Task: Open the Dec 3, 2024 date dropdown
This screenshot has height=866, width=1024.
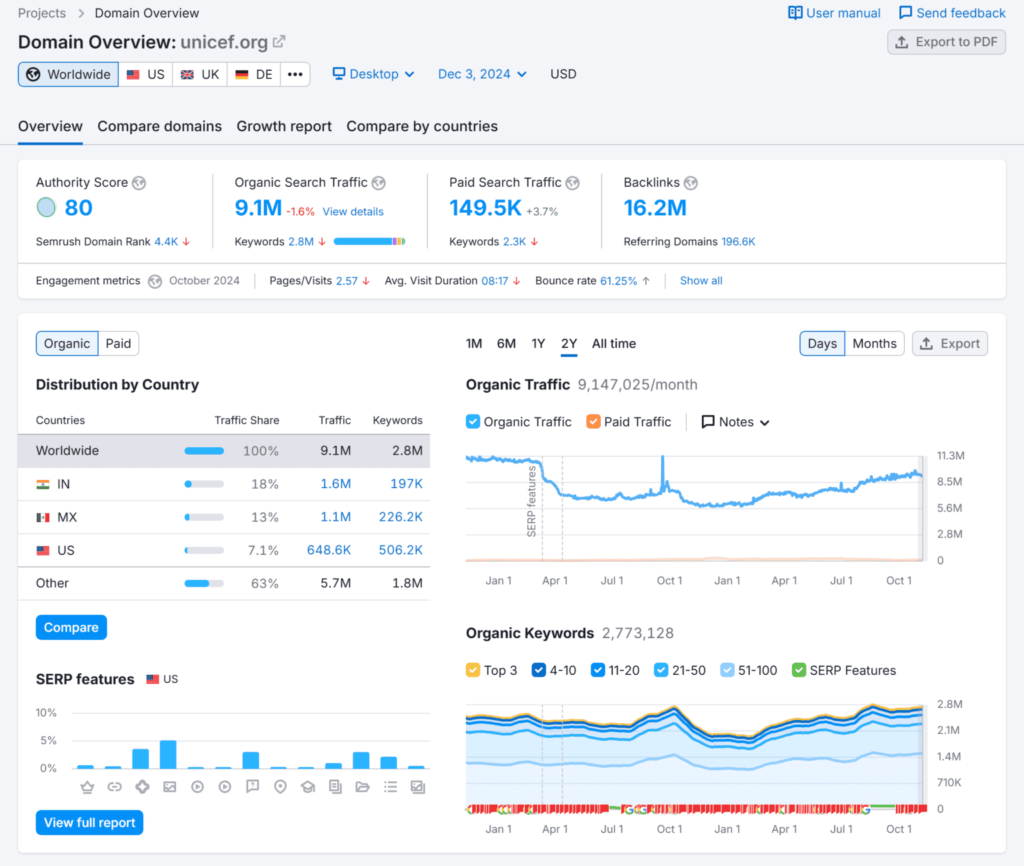Action: coord(482,74)
